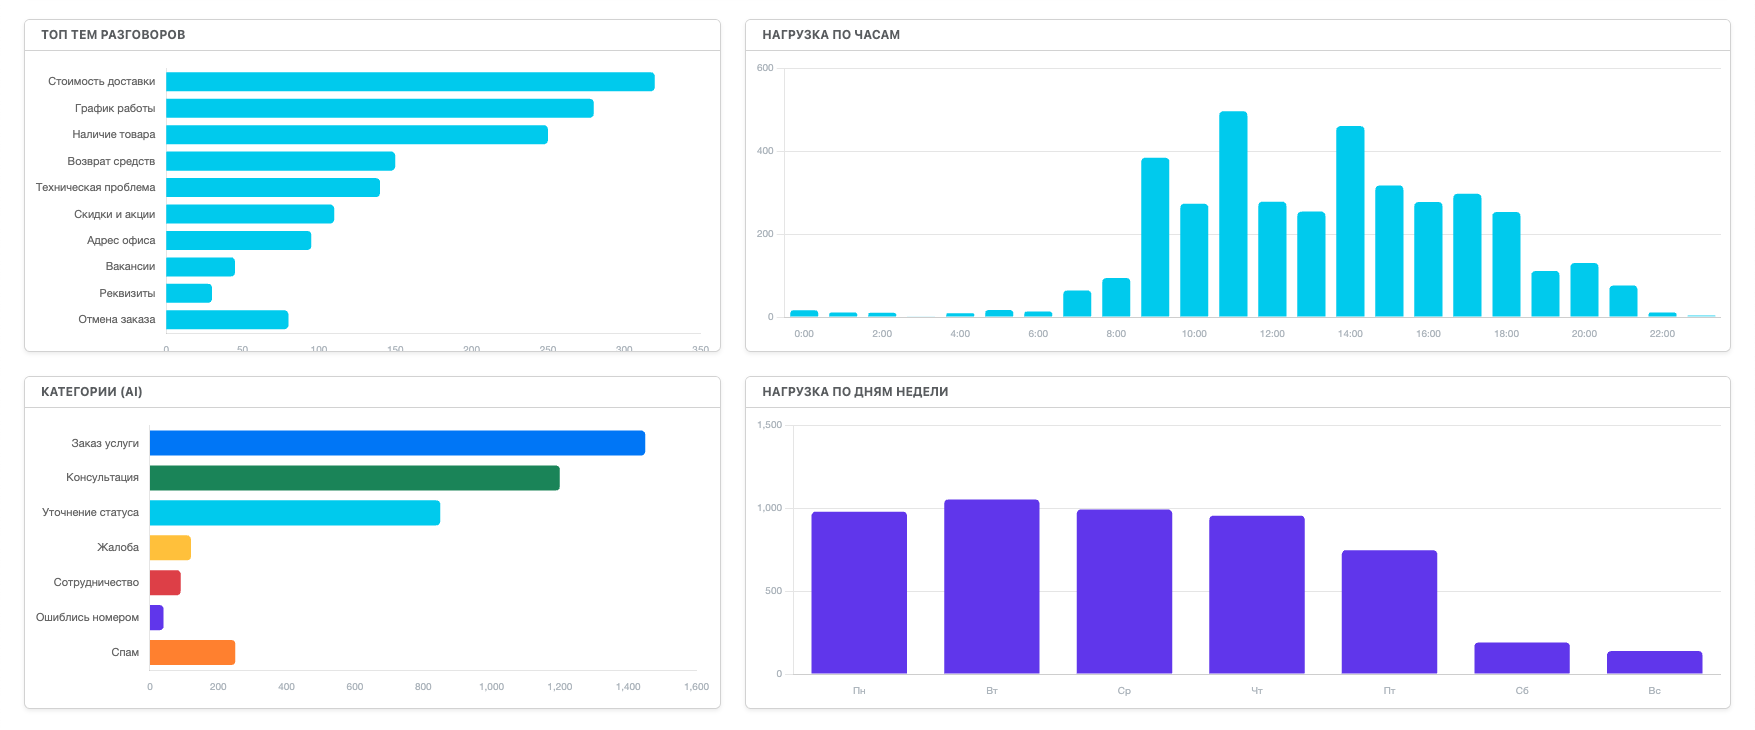The width and height of the screenshot is (1755, 730).
Task: Click the Реквизиты topic bar
Action: (189, 293)
